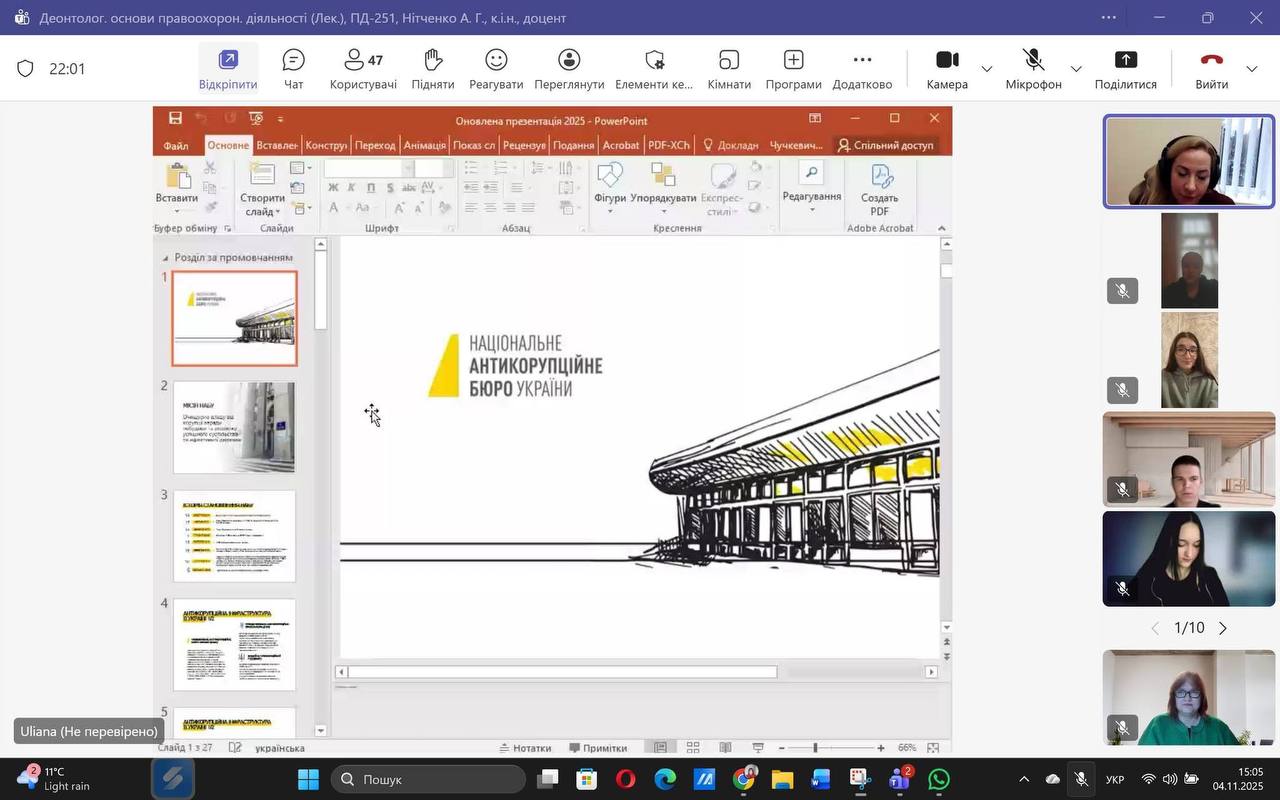Open the reactions menu
The width and height of the screenshot is (1280, 800).
coord(496,68)
